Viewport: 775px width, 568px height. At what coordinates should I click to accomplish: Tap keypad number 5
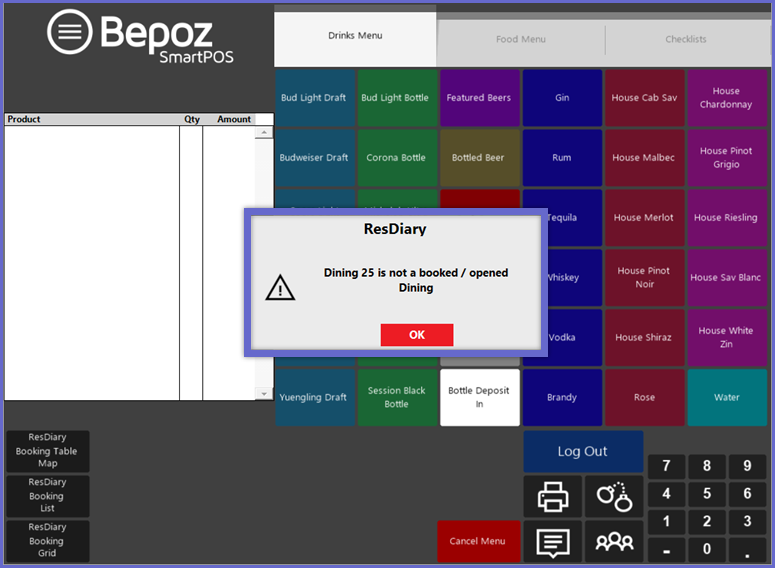point(707,494)
